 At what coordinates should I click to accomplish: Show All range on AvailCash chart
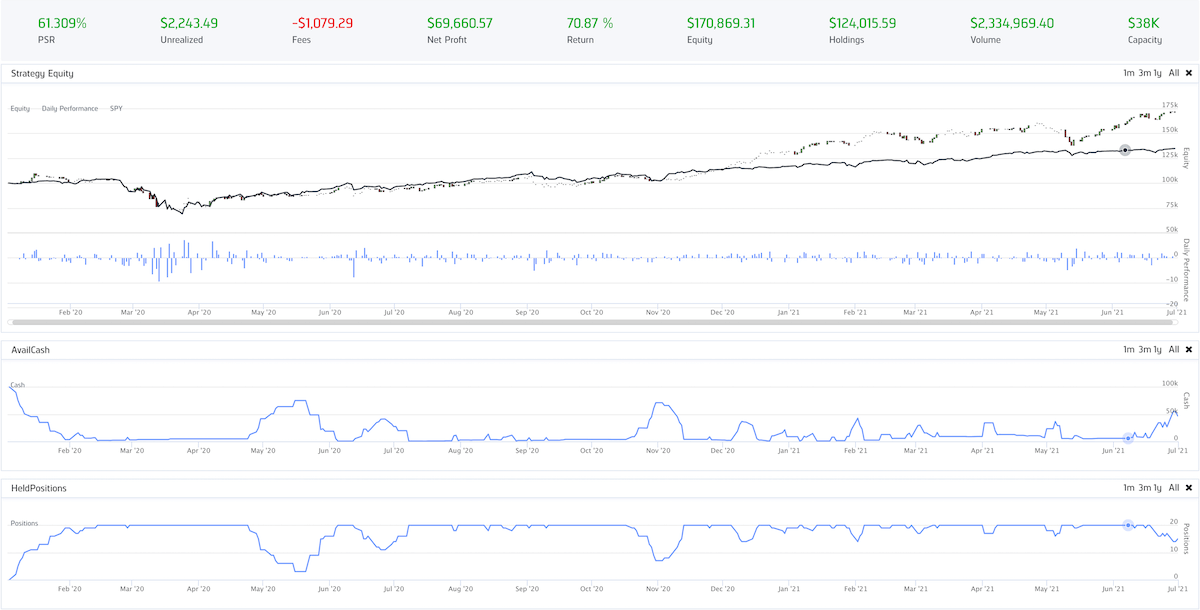pyautogui.click(x=1174, y=349)
